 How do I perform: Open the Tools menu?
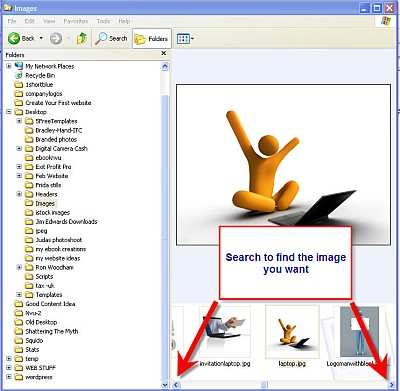click(x=103, y=21)
